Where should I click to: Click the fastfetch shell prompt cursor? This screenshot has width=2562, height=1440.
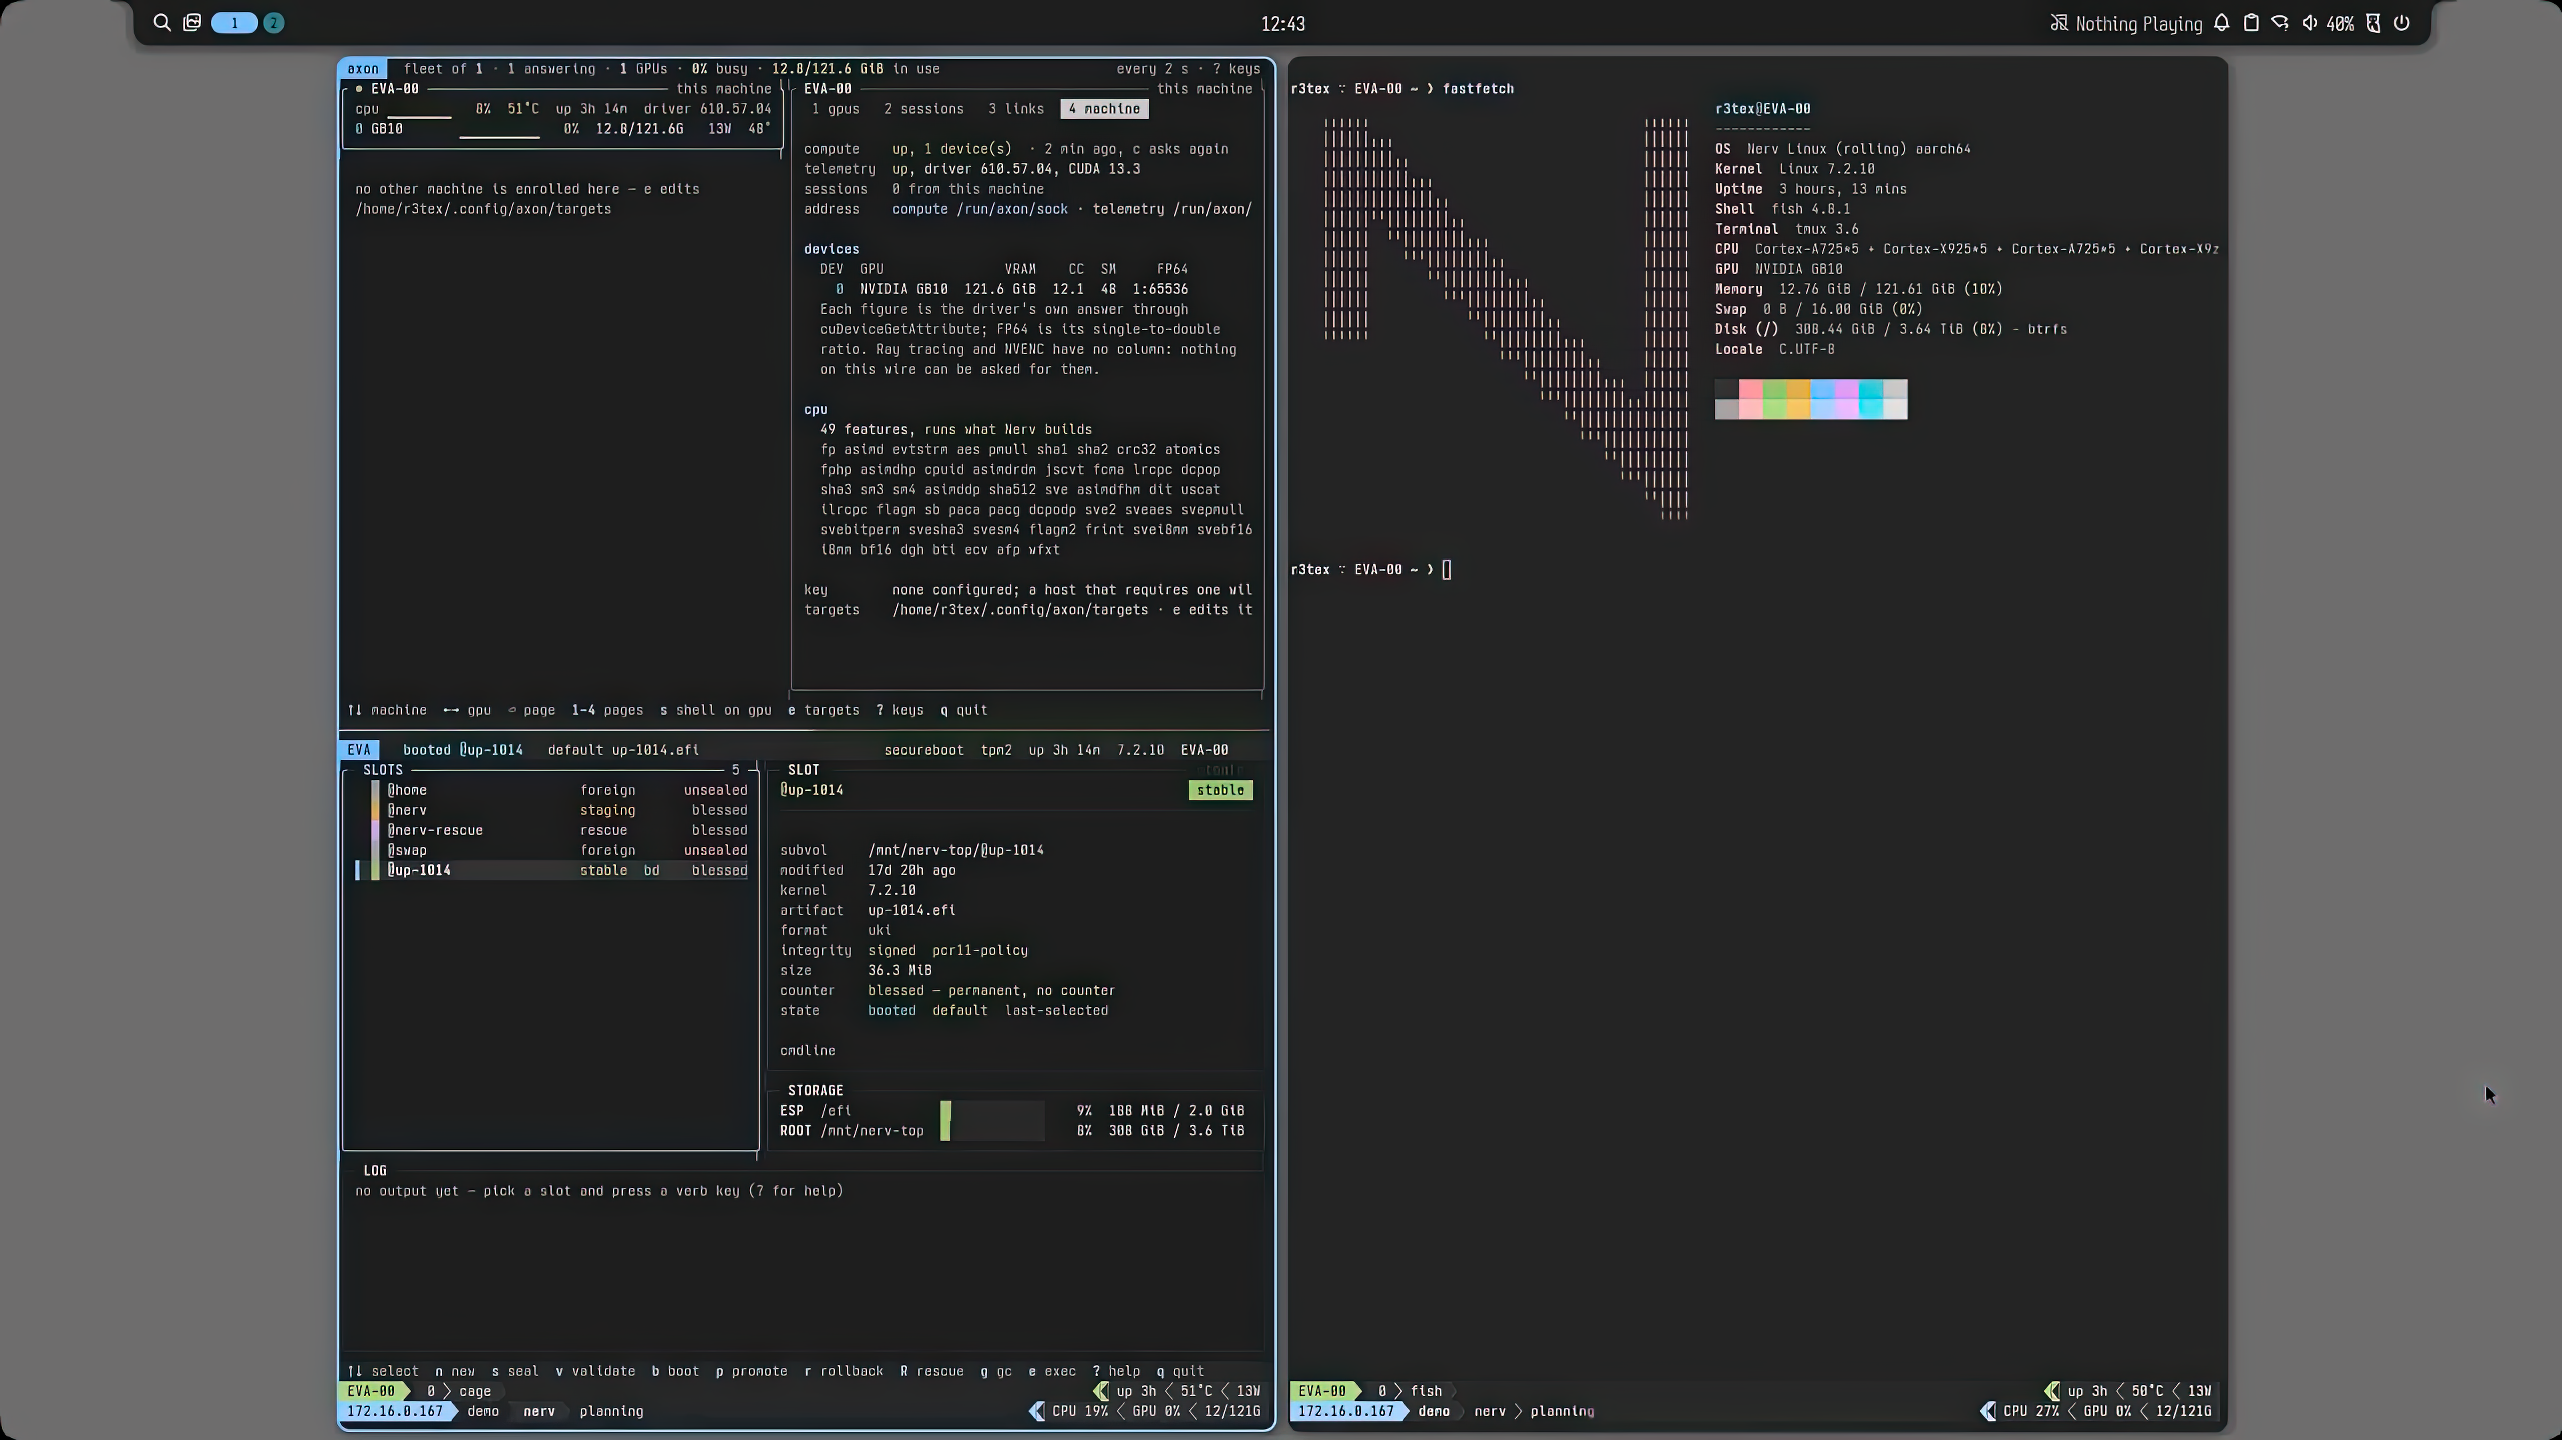click(x=1446, y=570)
